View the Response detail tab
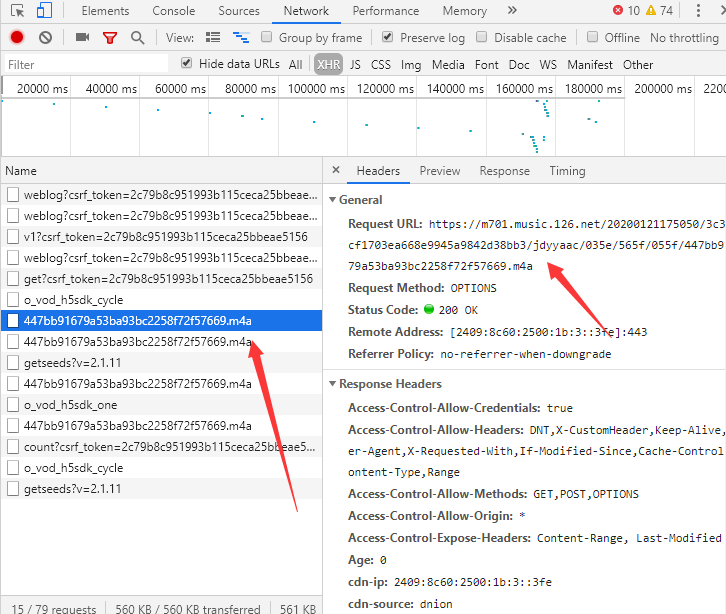Image resolution: width=726 pixels, height=614 pixels. 504,171
